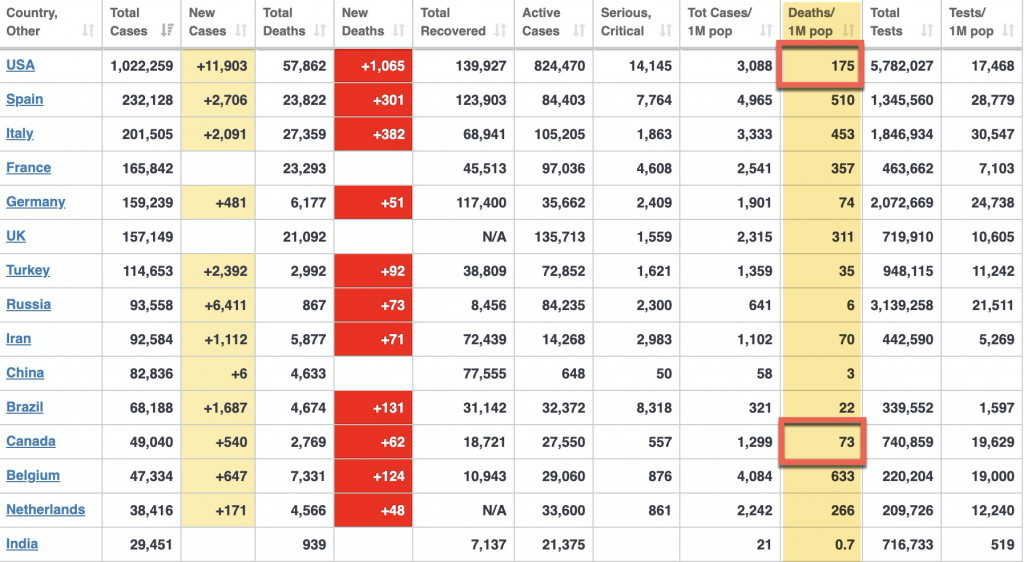Open the USA country link

(20, 65)
